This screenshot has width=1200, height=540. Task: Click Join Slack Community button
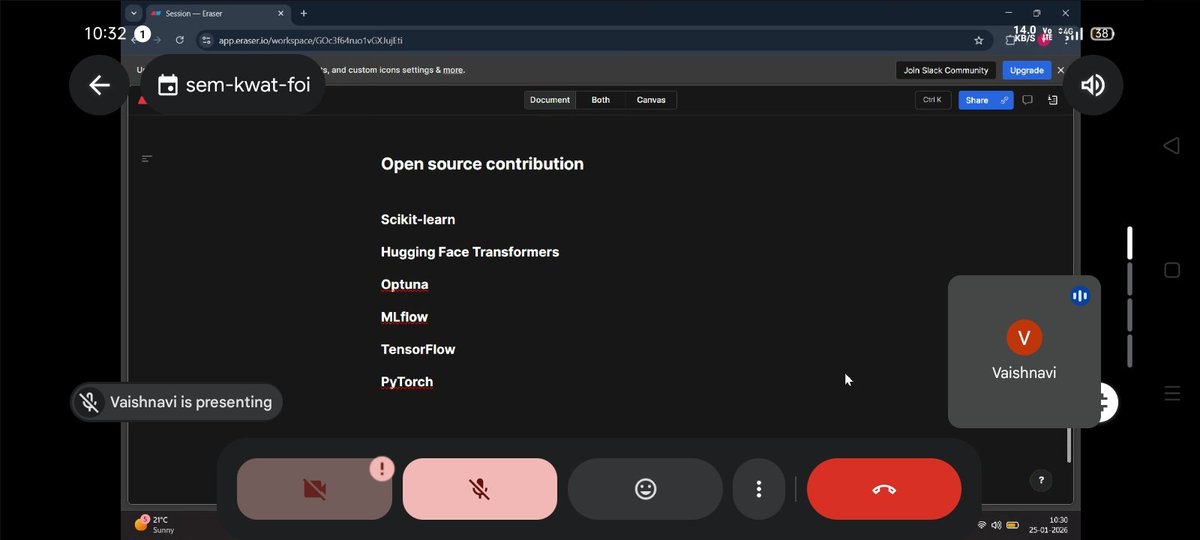tap(946, 70)
